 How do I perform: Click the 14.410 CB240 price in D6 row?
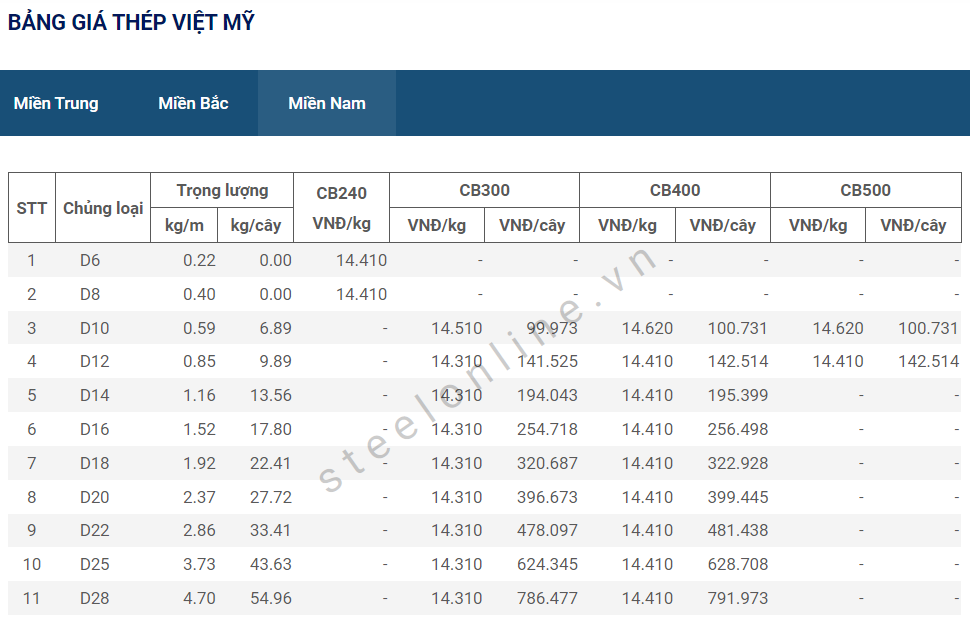[x=361, y=261]
